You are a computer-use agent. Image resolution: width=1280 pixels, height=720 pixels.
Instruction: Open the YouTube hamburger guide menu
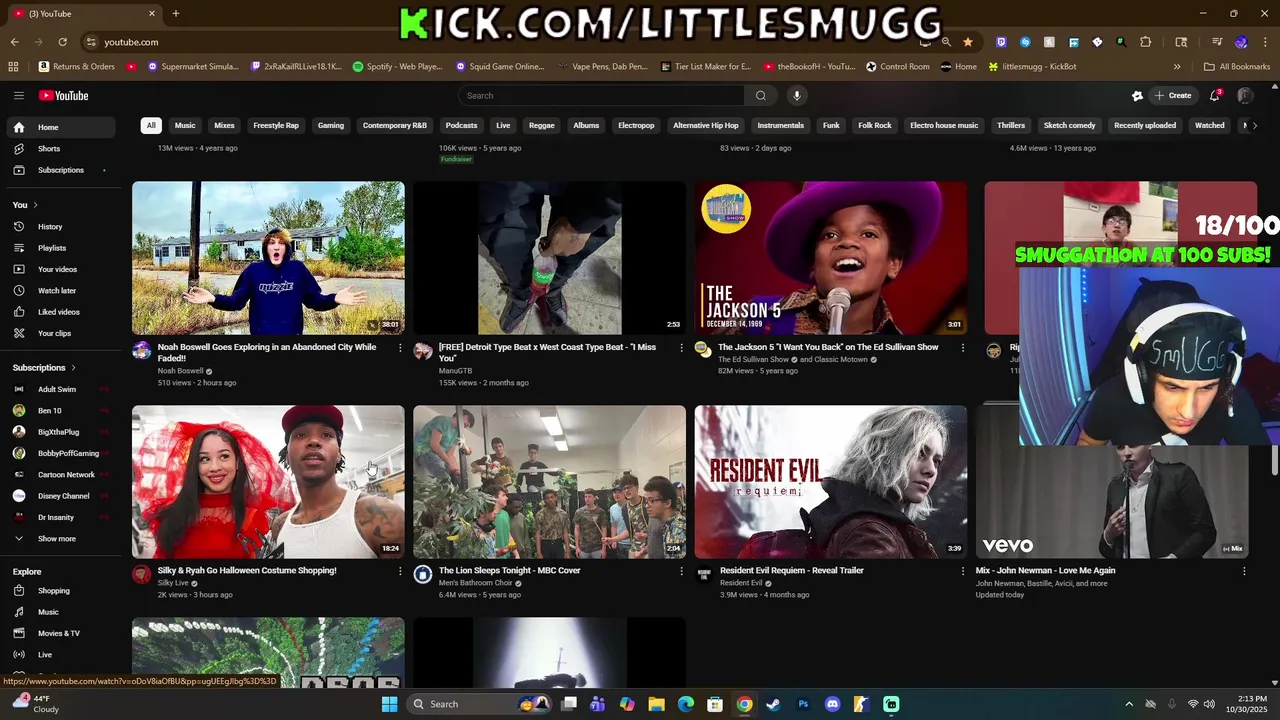coord(18,96)
